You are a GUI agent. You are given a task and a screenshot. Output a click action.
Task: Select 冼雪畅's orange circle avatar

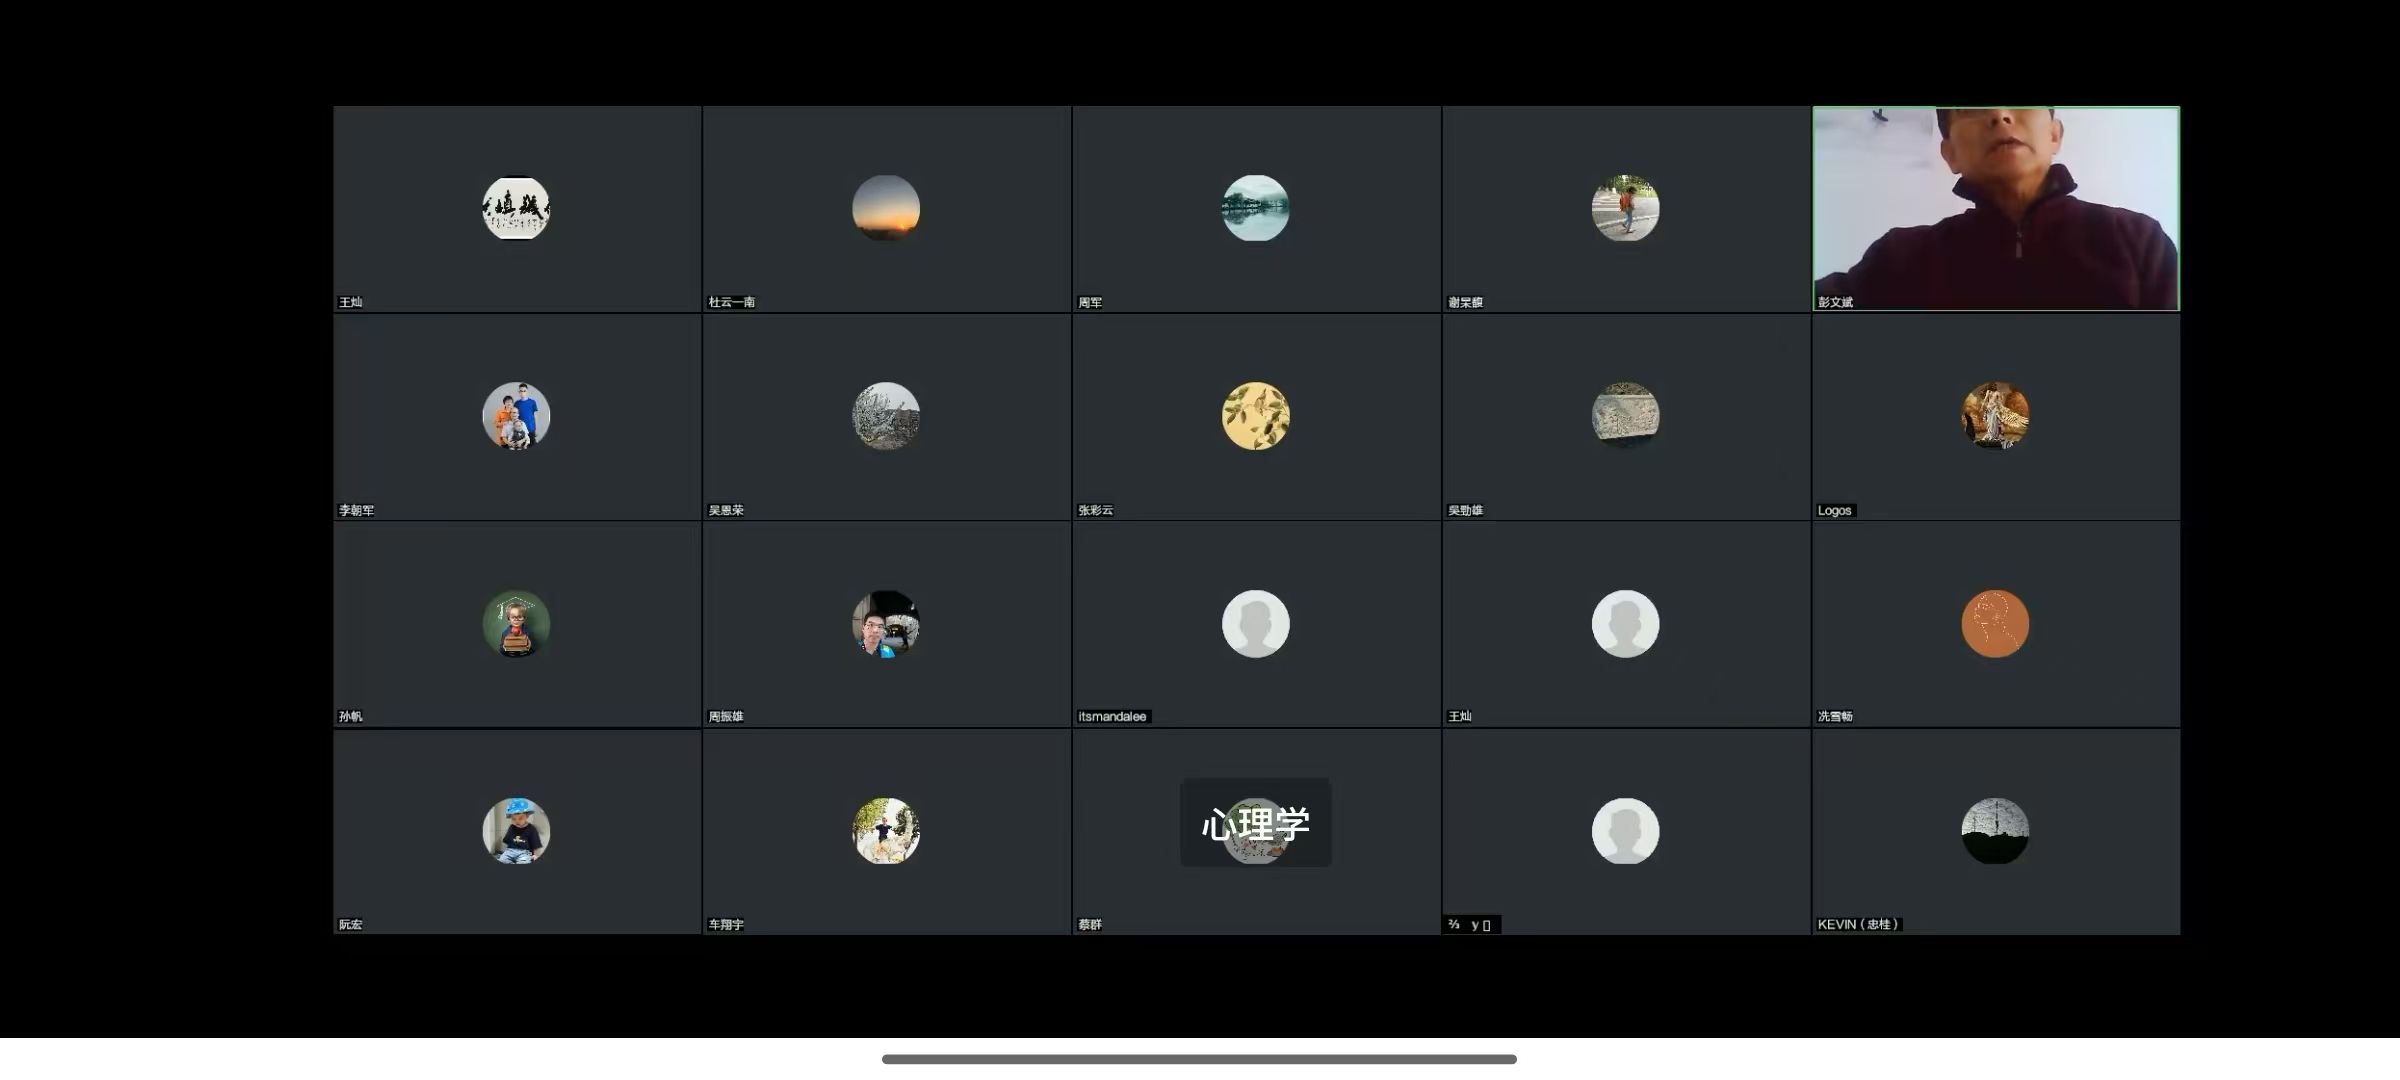(1995, 624)
